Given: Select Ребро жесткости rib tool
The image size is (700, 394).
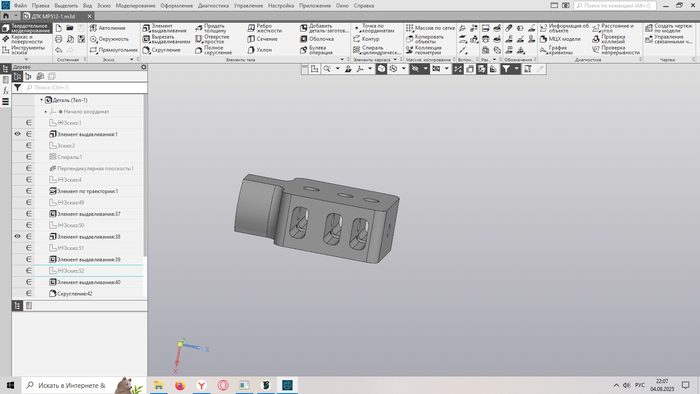Looking at the screenshot, I should pos(264,28).
